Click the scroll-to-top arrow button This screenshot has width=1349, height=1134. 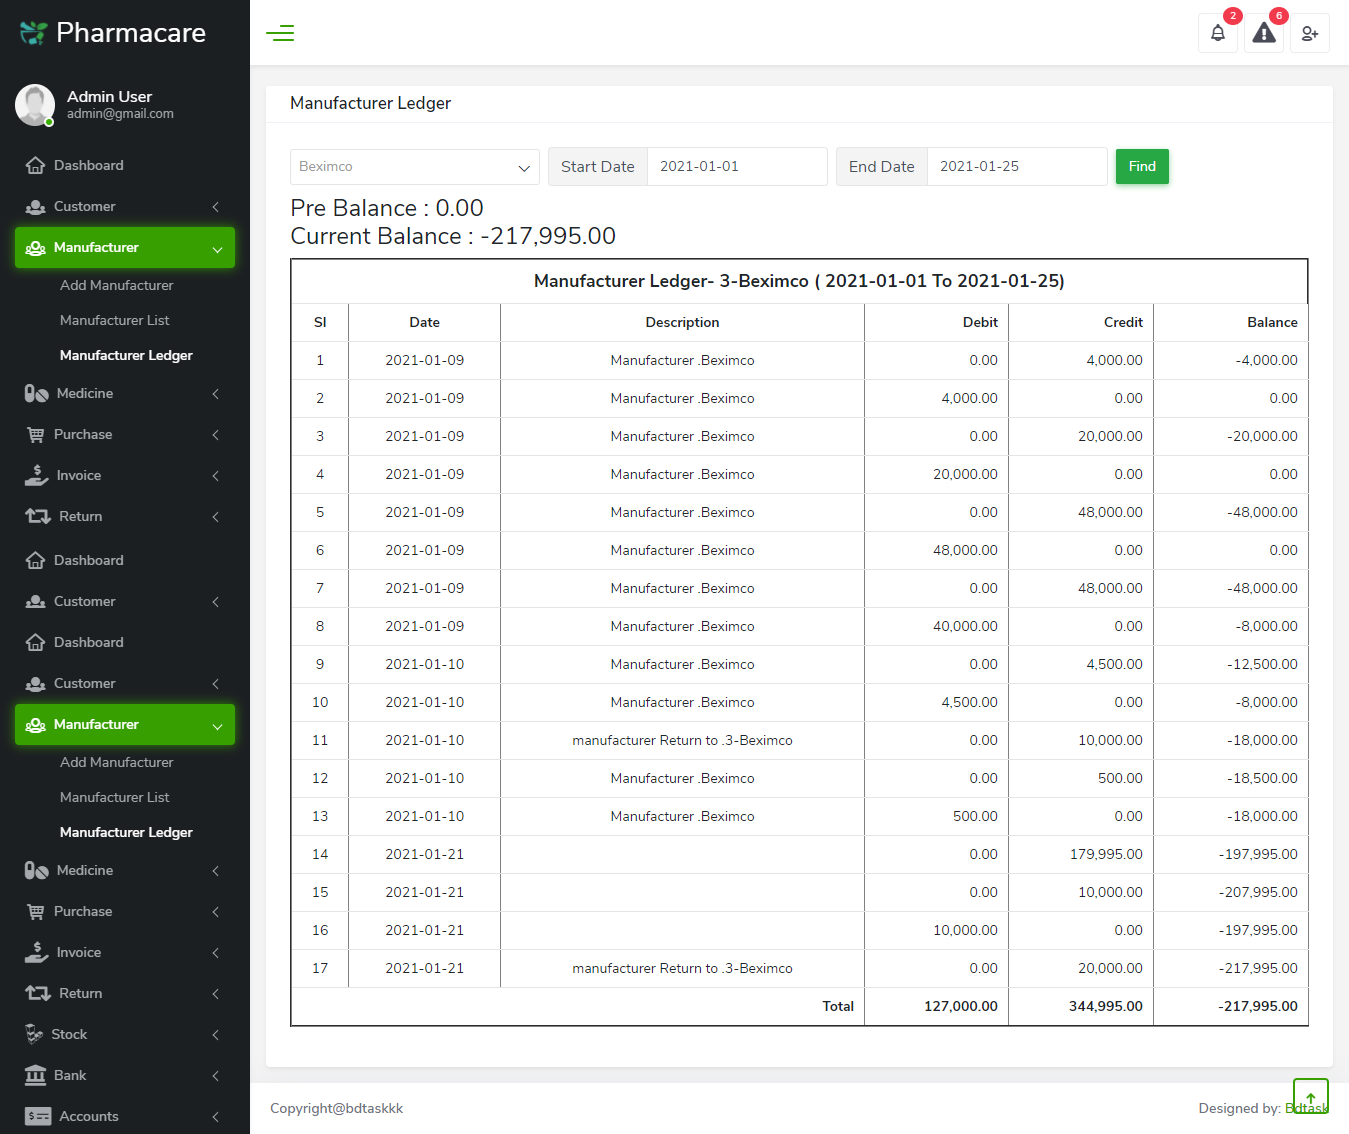point(1310,1095)
